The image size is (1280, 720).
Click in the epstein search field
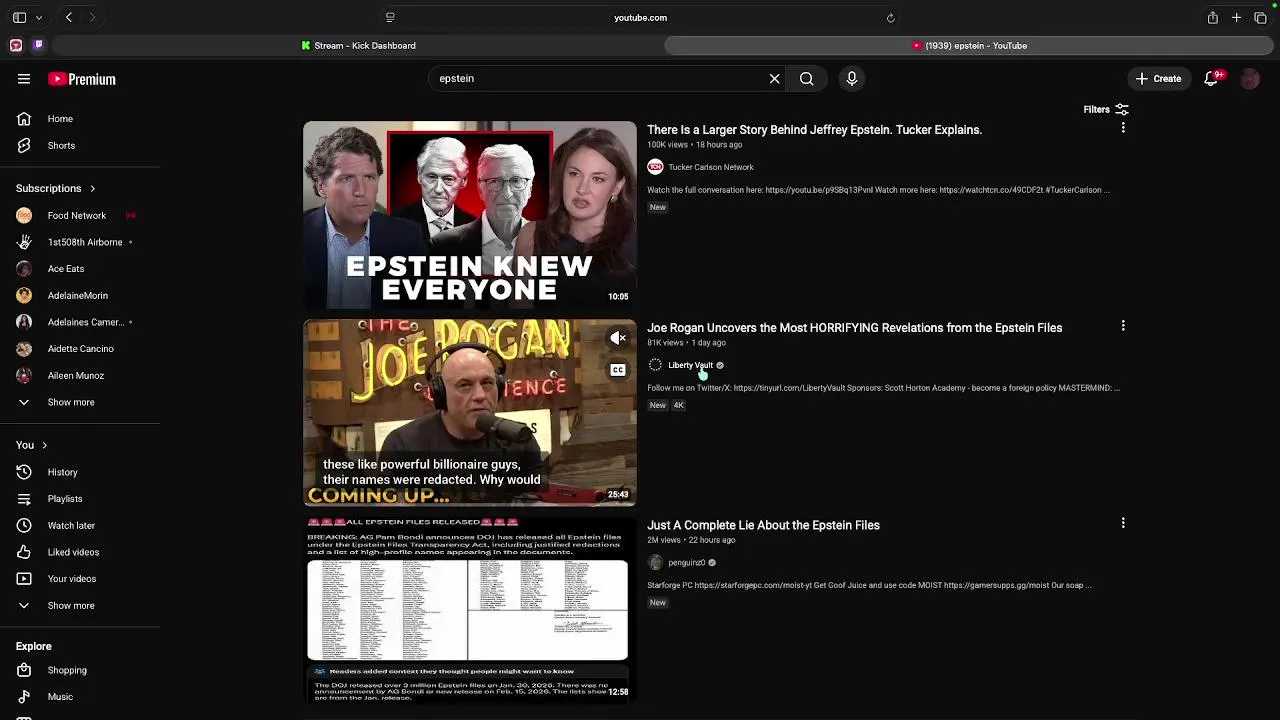(598, 79)
